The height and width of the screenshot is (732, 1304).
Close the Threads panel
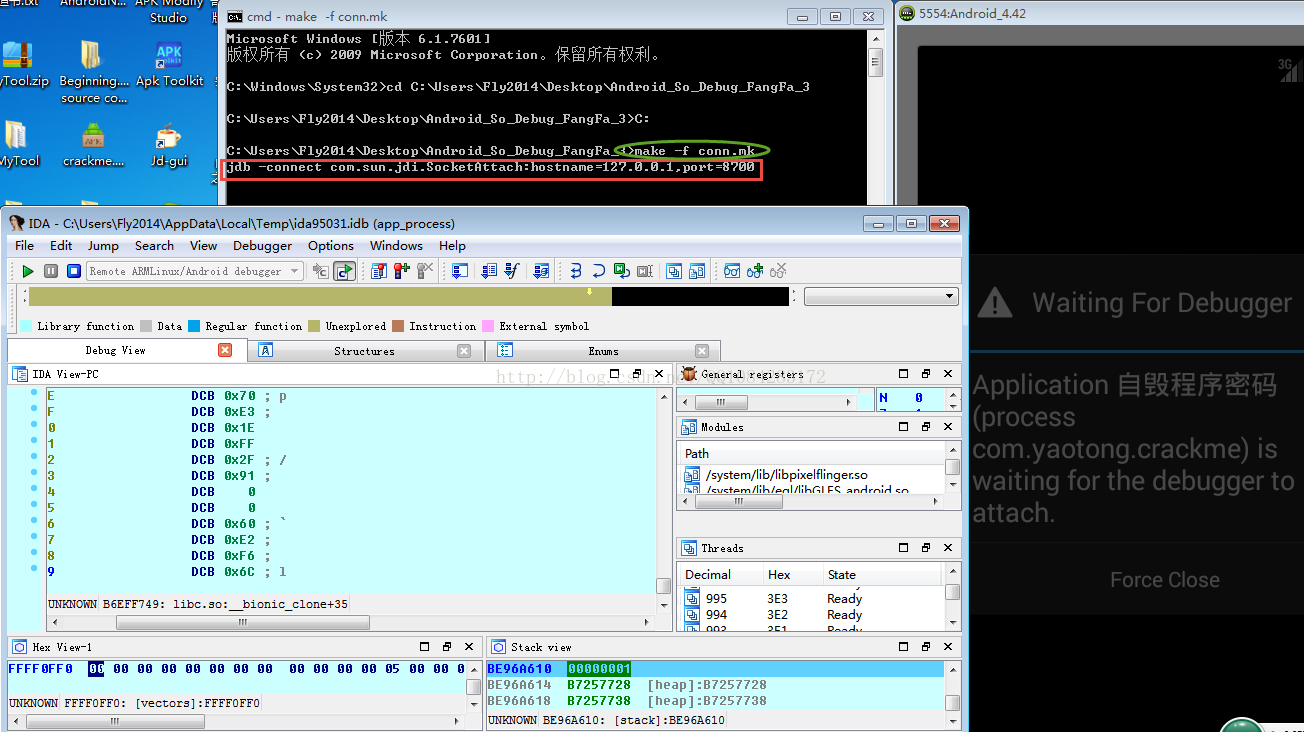point(948,548)
